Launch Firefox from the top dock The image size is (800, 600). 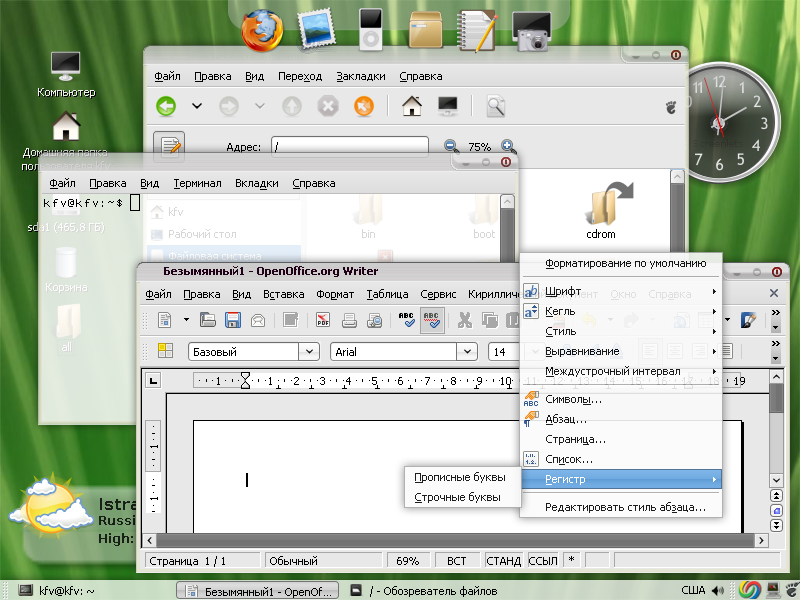pyautogui.click(x=262, y=32)
